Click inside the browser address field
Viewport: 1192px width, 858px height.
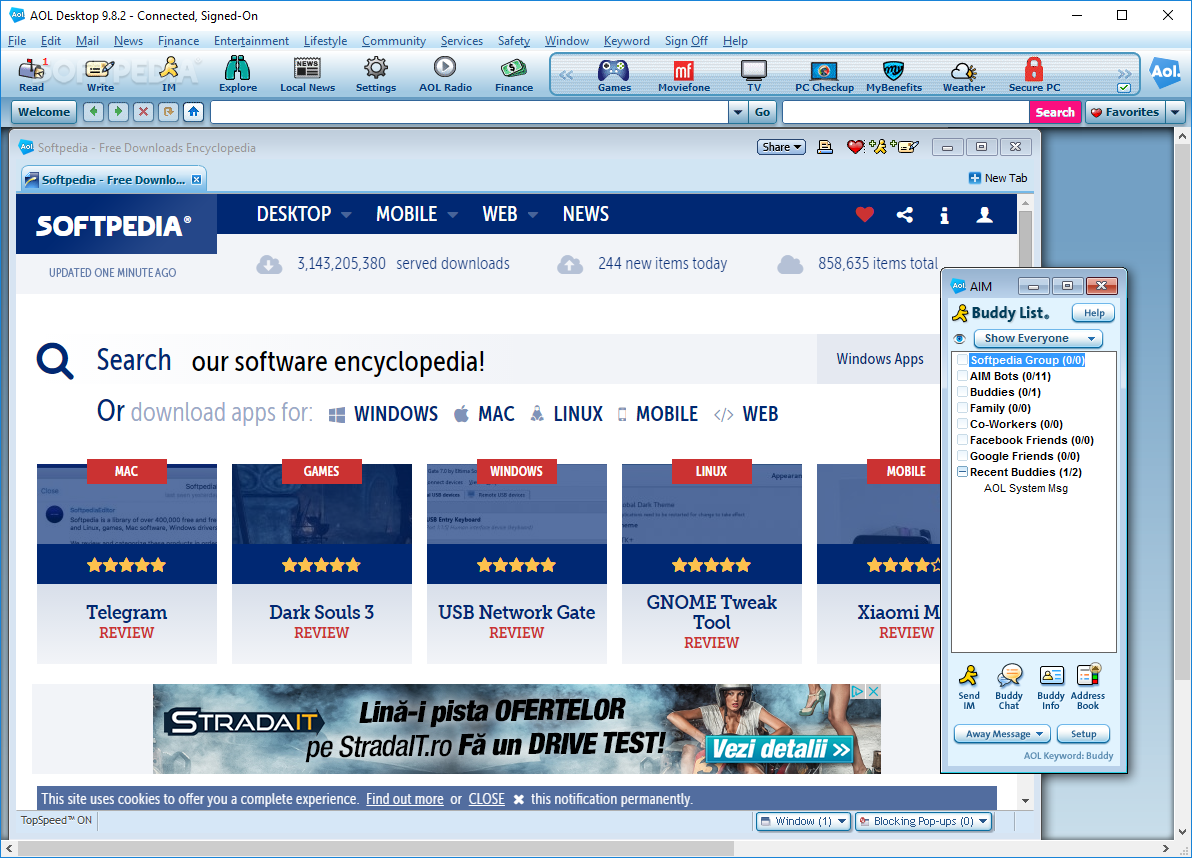(x=450, y=112)
